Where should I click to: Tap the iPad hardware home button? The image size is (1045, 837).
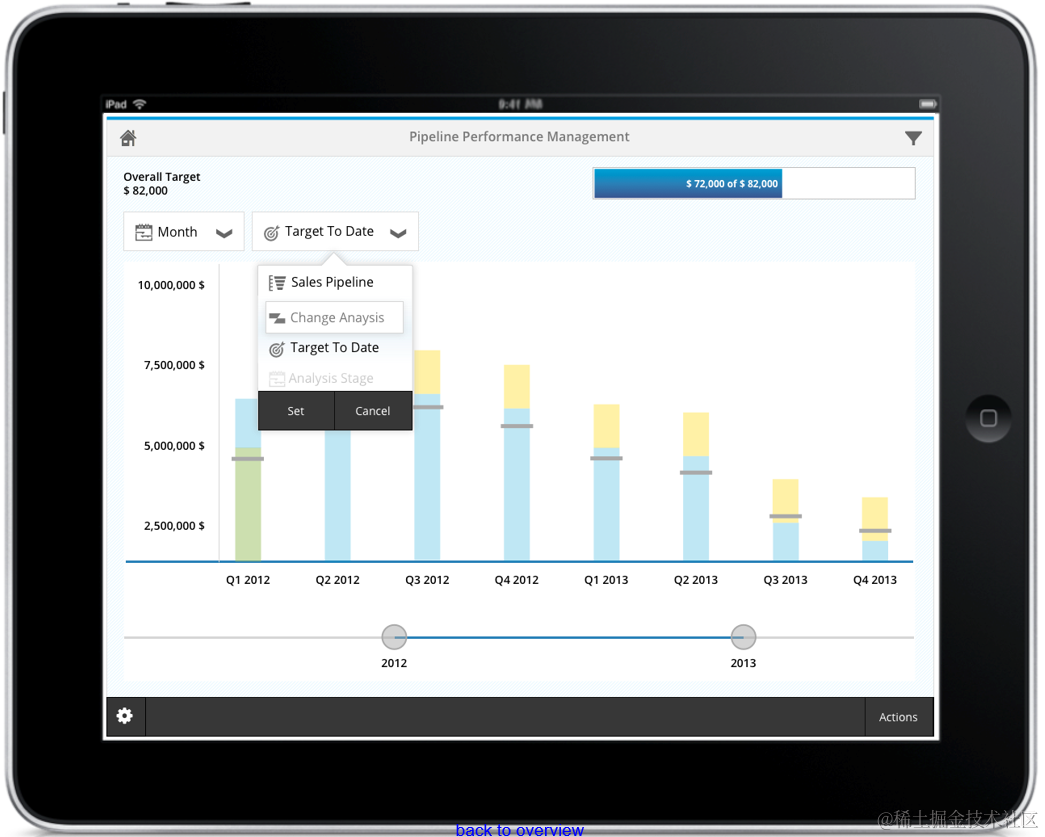click(988, 418)
